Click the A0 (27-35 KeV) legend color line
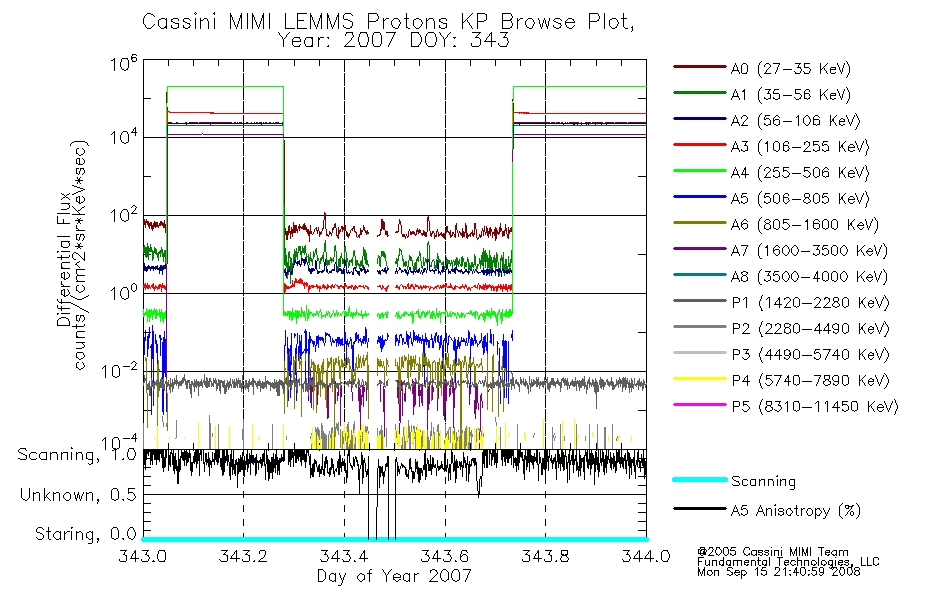950x600 pixels. click(x=700, y=67)
